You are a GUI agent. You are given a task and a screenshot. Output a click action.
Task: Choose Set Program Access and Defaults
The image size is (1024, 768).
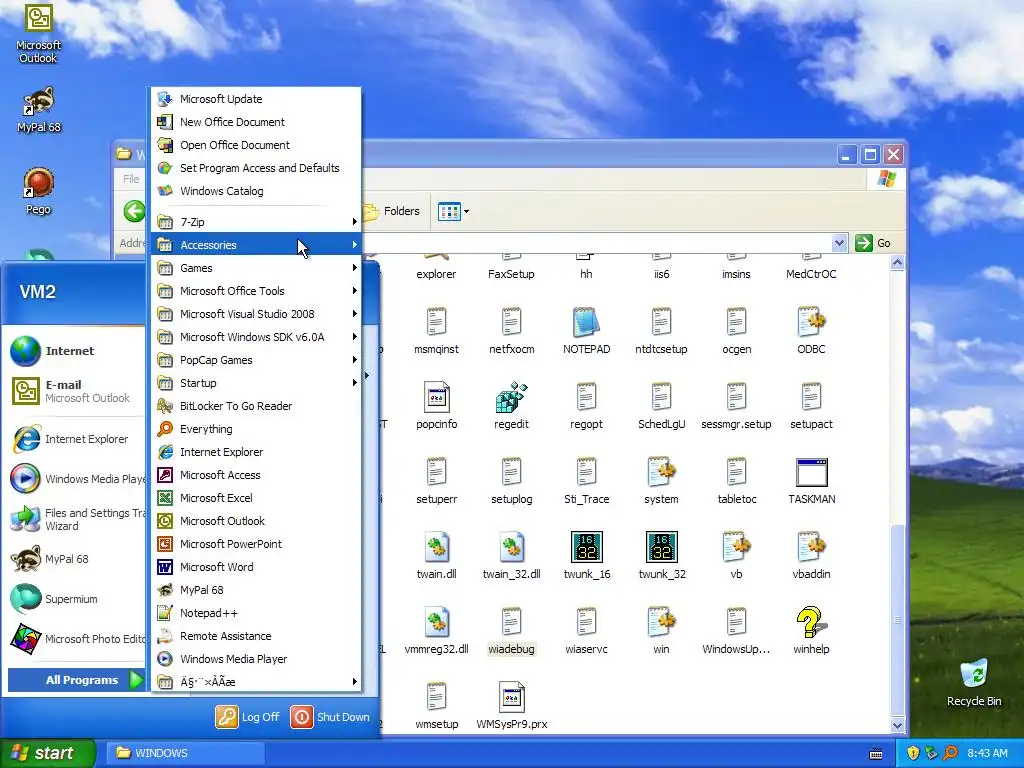click(x=257, y=168)
